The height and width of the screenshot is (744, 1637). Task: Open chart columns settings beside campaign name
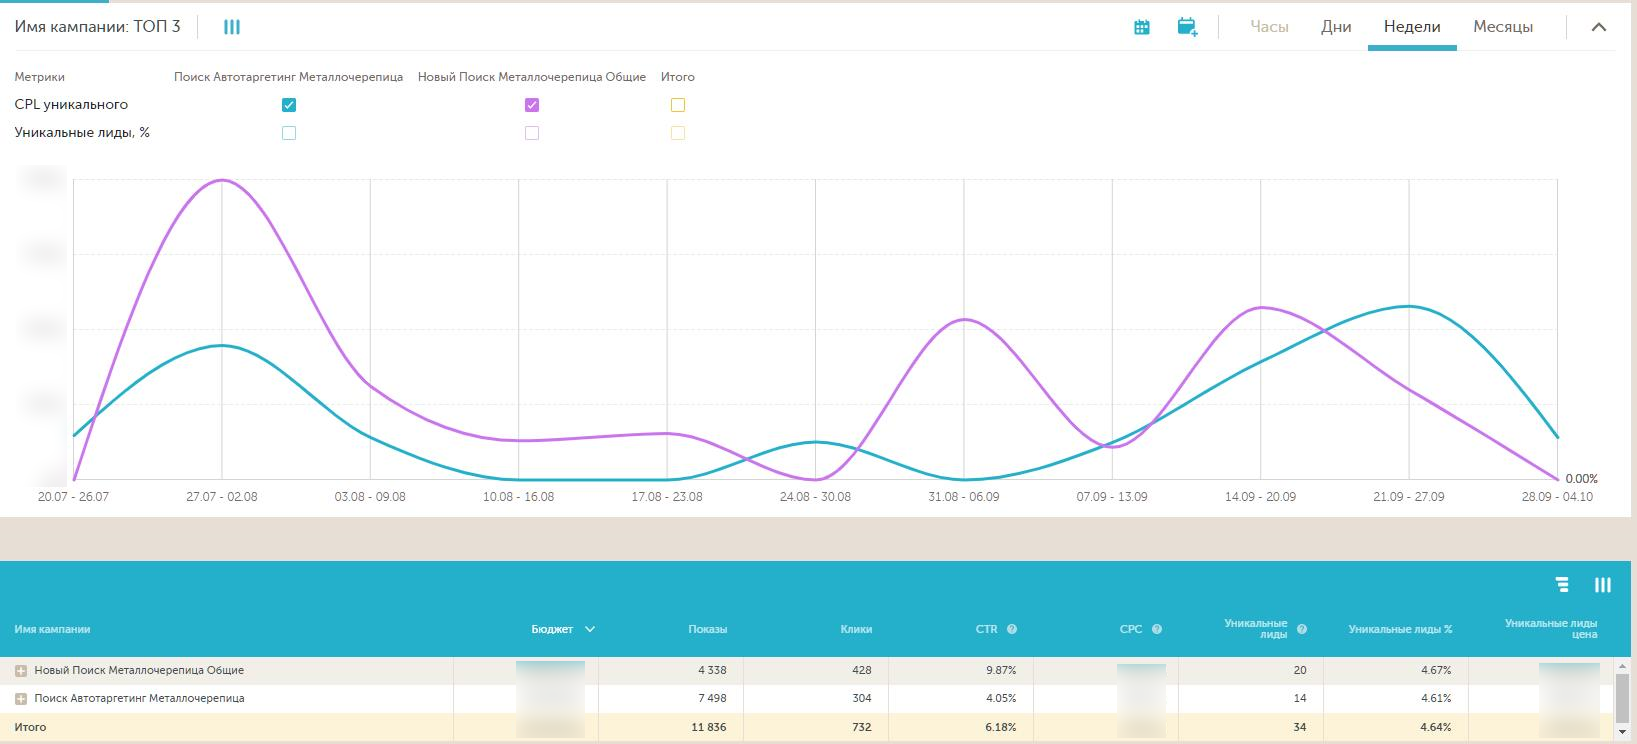(232, 27)
